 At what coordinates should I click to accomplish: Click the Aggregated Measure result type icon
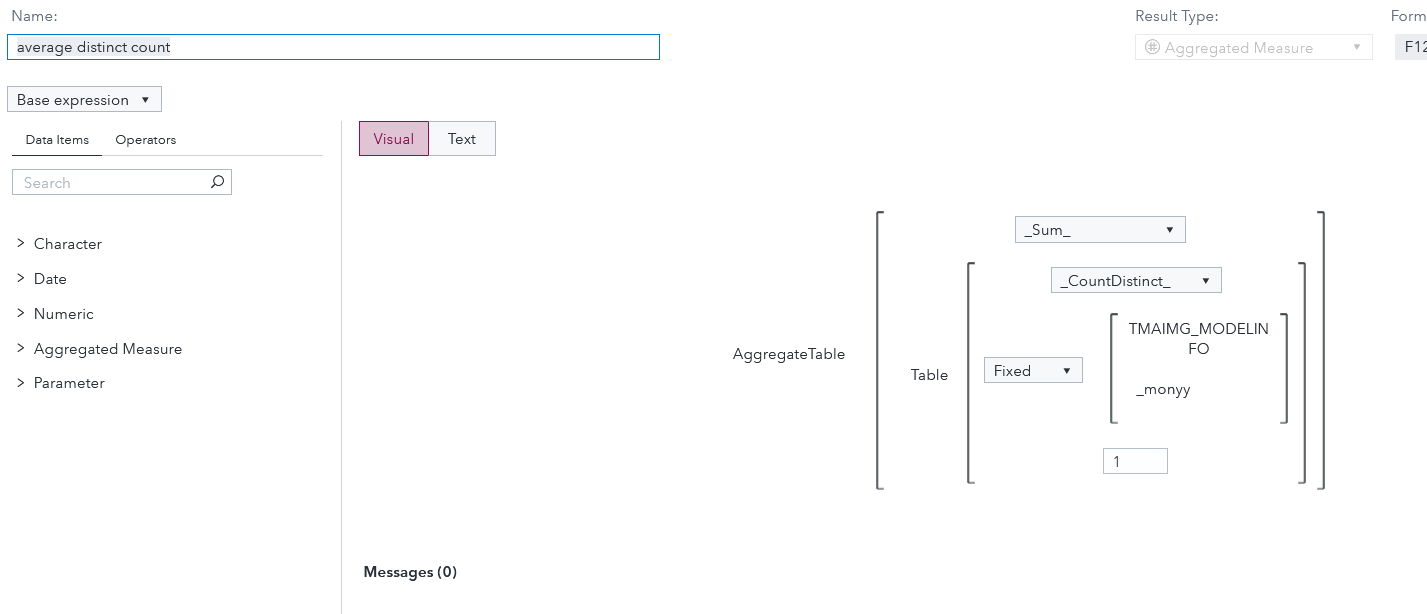click(x=1152, y=47)
